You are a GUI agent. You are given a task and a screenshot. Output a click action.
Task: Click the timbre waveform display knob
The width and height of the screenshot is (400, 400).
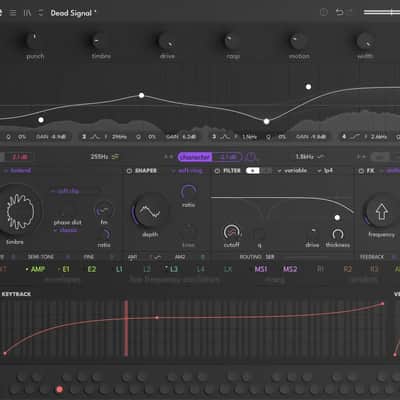coord(19,211)
